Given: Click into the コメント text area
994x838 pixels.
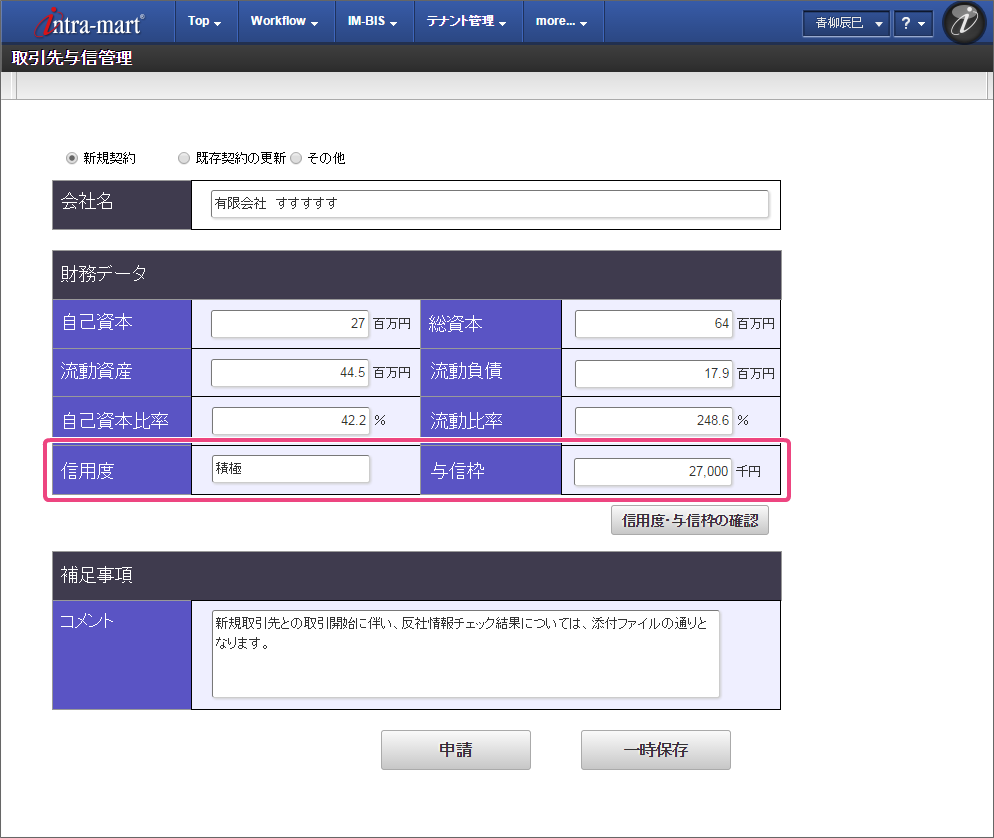Looking at the screenshot, I should pyautogui.click(x=465, y=654).
